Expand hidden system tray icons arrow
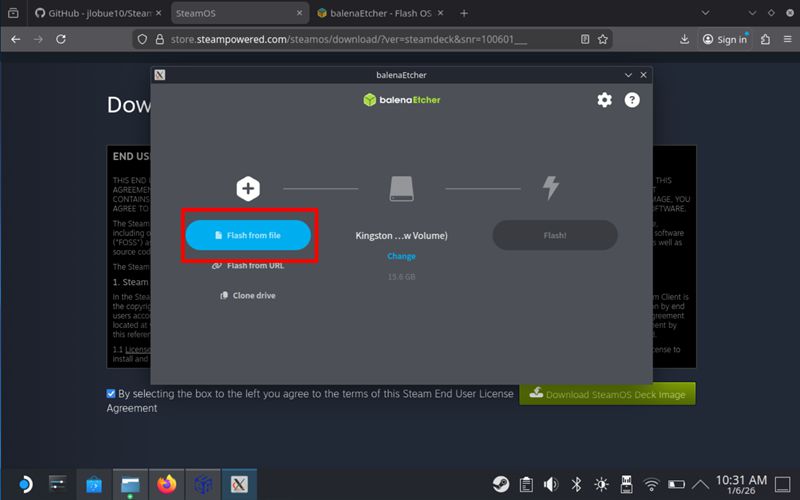This screenshot has width=800, height=500. tap(701, 484)
